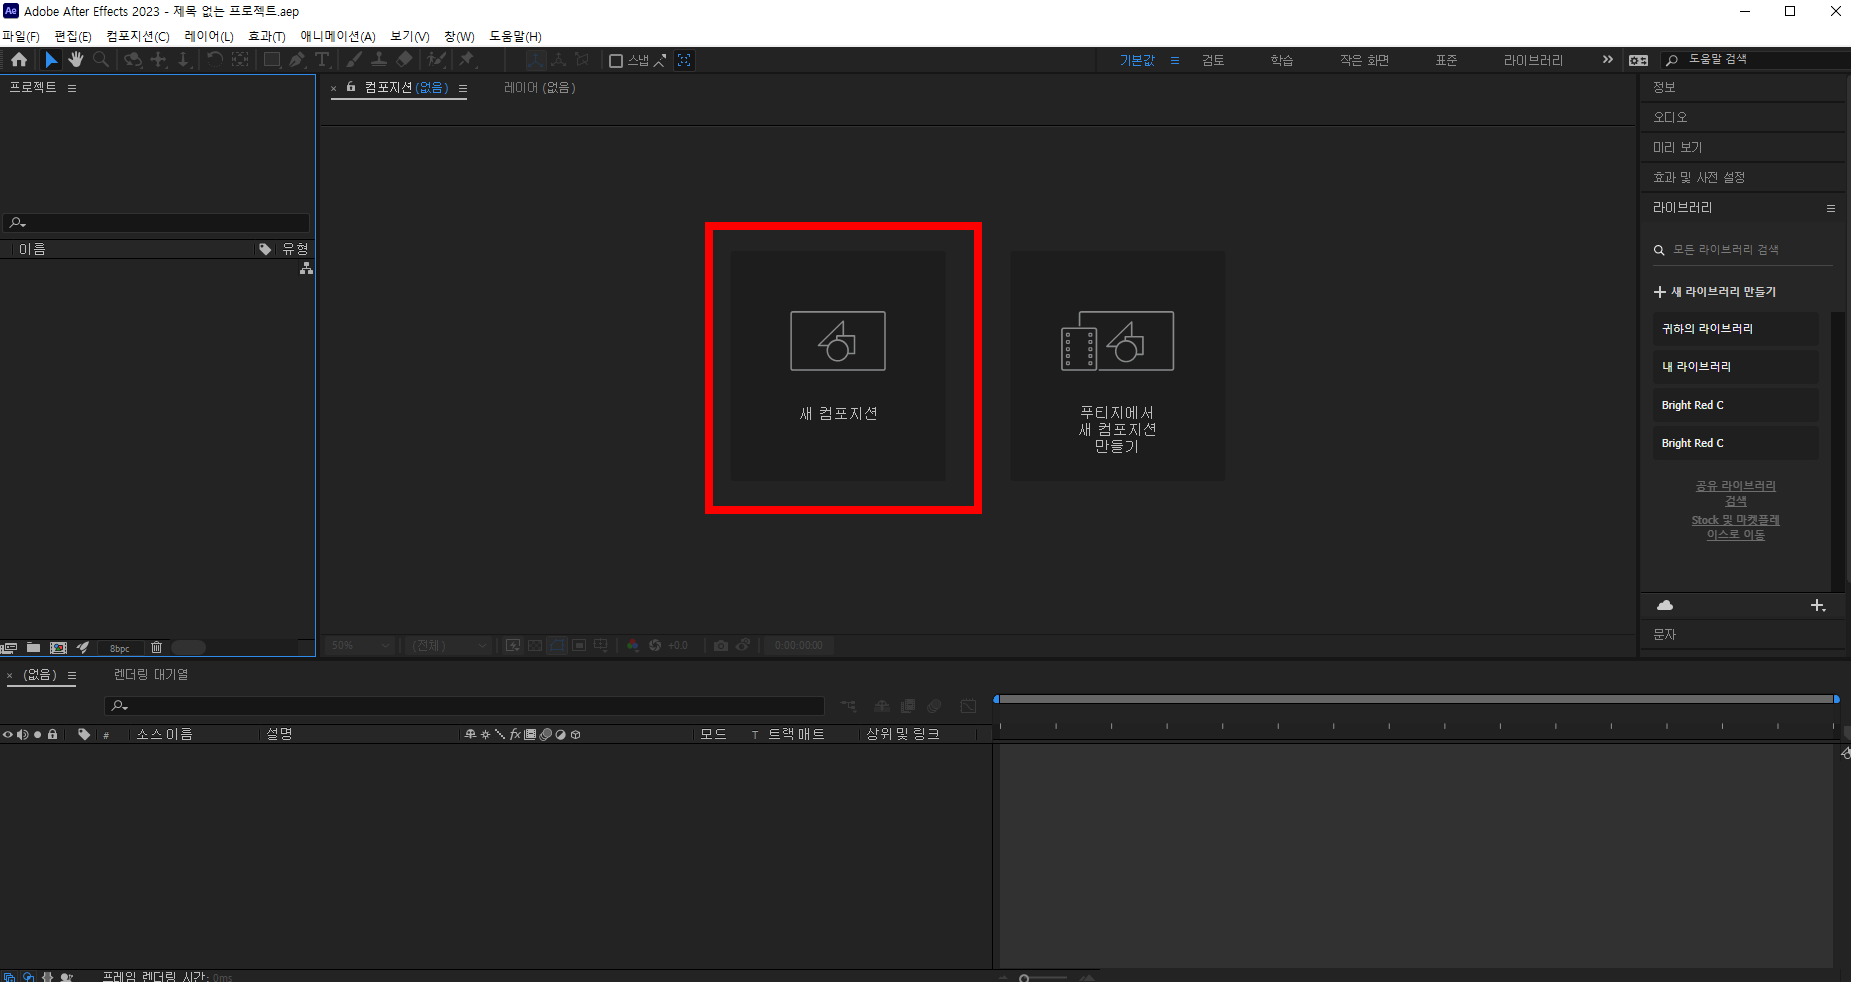Screen dimensions: 1851x982
Task: Open the File menu
Action: tap(20, 36)
